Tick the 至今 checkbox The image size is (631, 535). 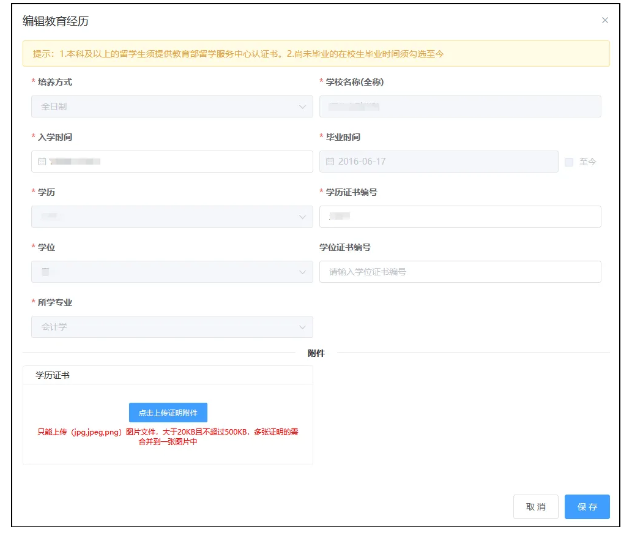point(569,162)
